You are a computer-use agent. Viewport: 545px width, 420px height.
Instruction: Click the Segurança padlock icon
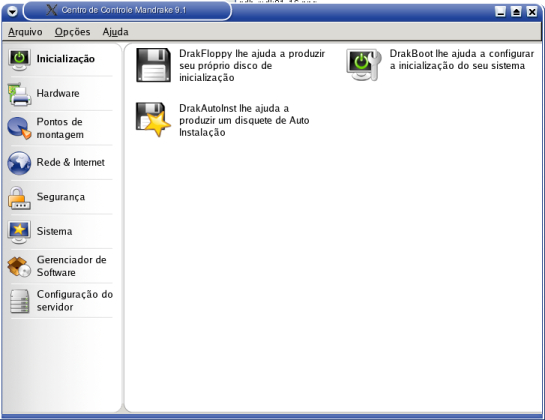click(x=19, y=197)
